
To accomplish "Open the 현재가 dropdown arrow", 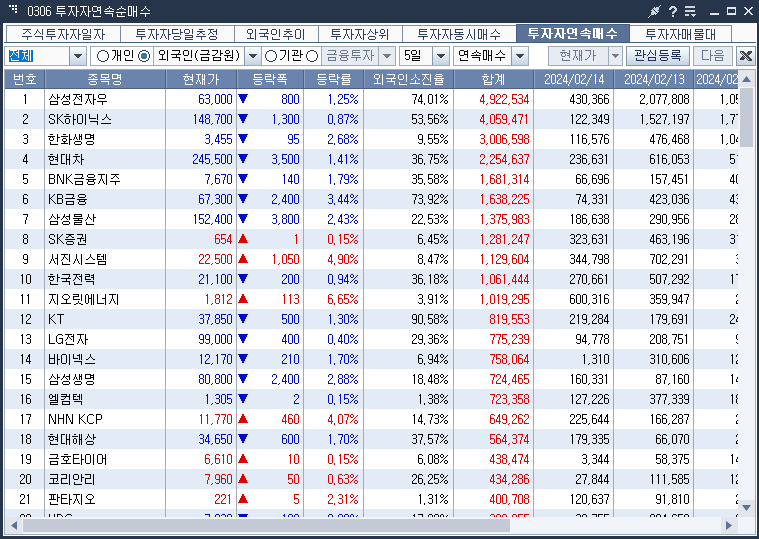I will click(x=615, y=56).
